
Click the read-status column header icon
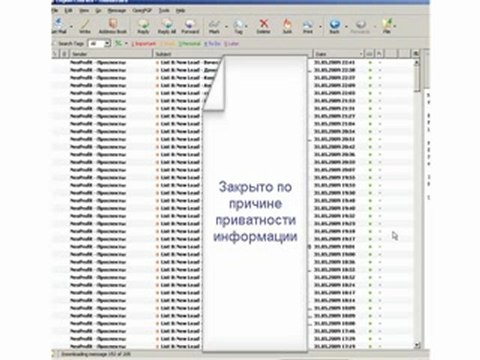370,54
